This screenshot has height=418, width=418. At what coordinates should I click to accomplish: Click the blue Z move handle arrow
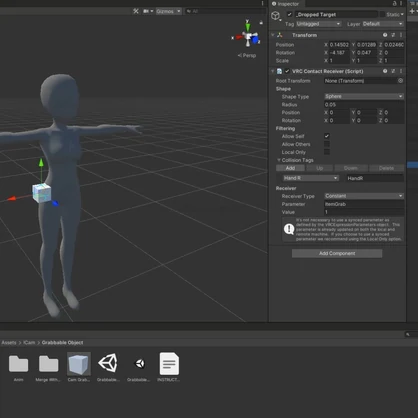(55, 203)
